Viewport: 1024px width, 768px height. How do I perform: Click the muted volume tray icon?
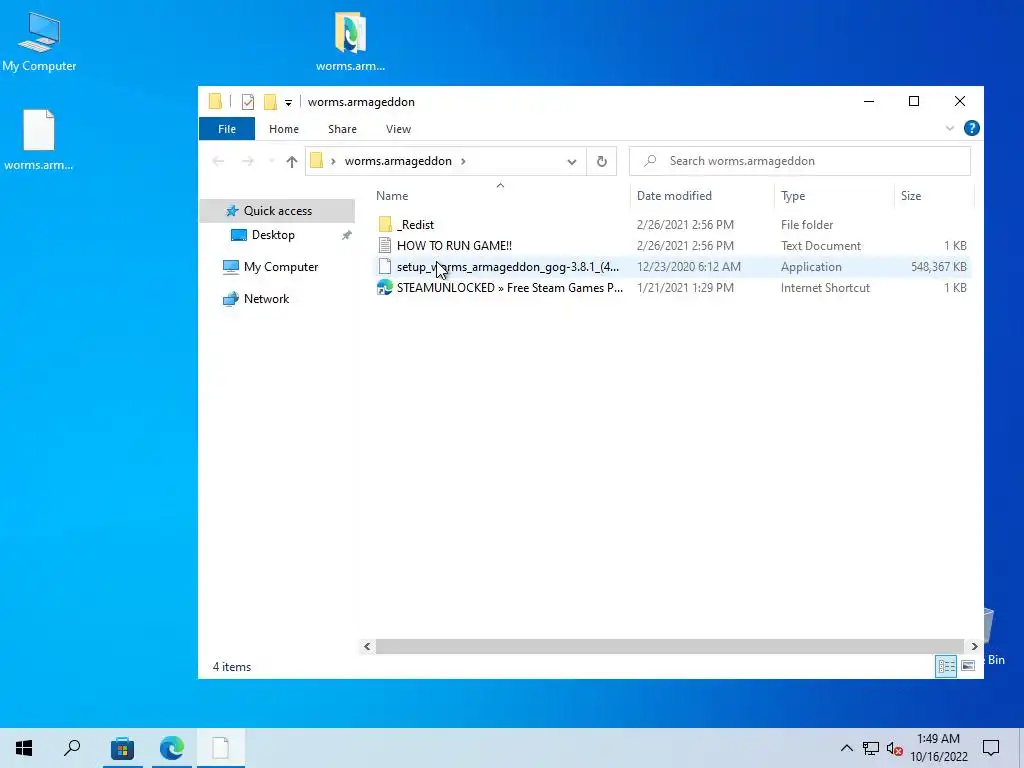click(895, 748)
